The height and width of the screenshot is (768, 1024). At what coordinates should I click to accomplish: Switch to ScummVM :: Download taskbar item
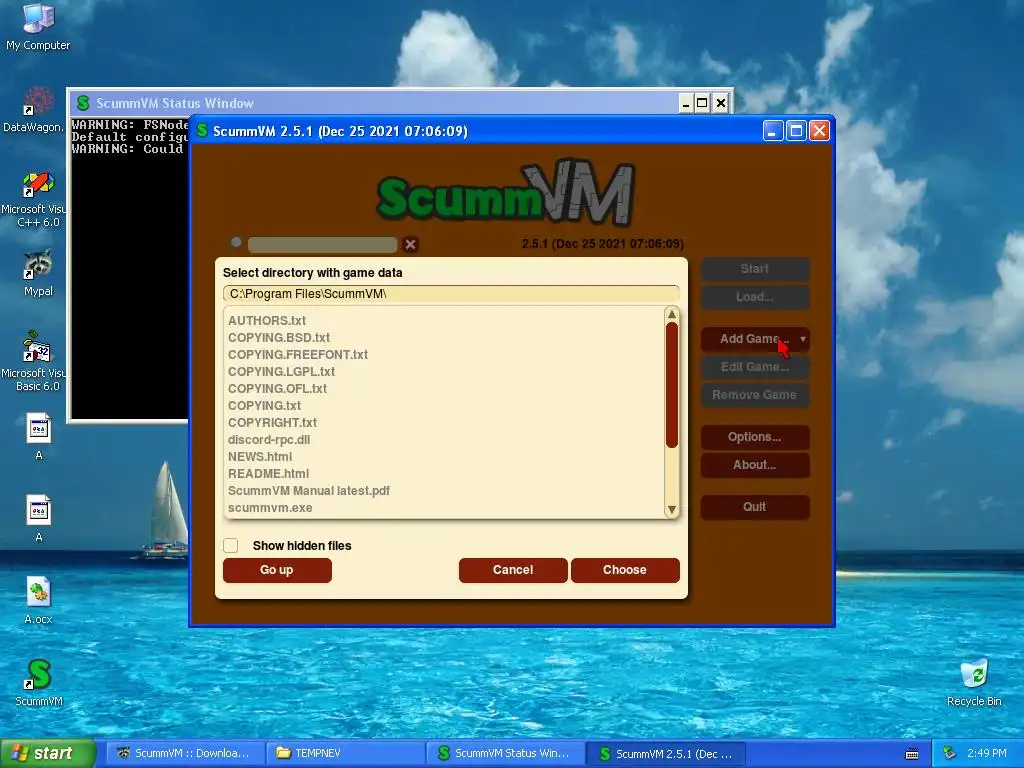click(x=186, y=754)
